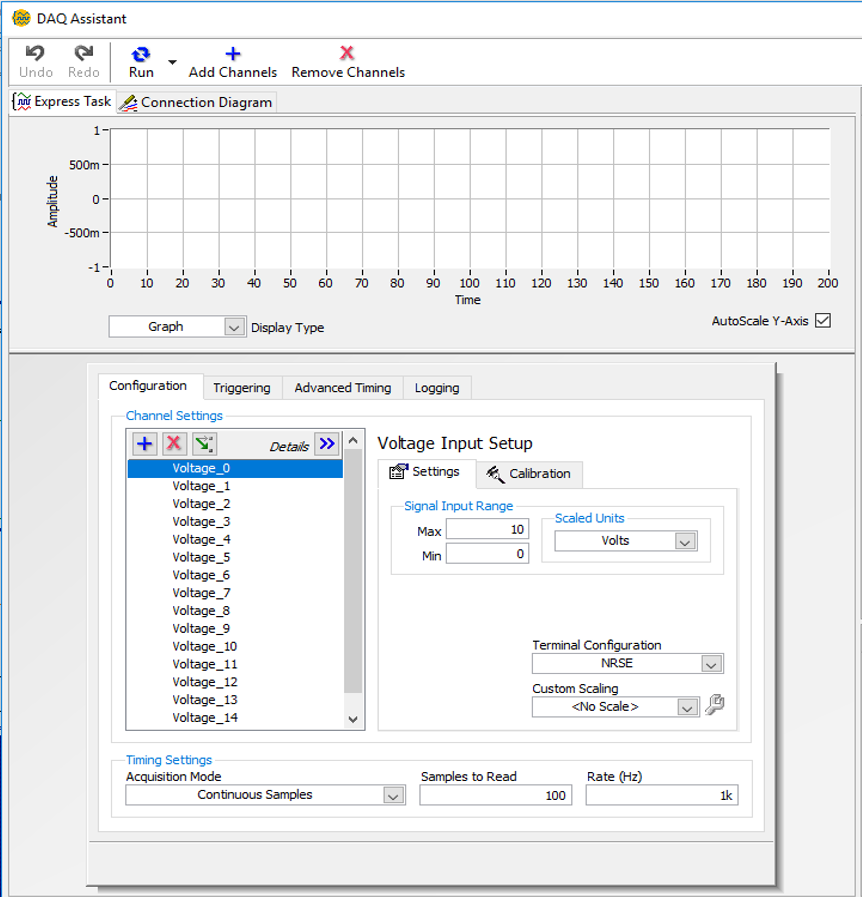Switch to the Triggering tab
This screenshot has height=897, width=862.
[242, 388]
